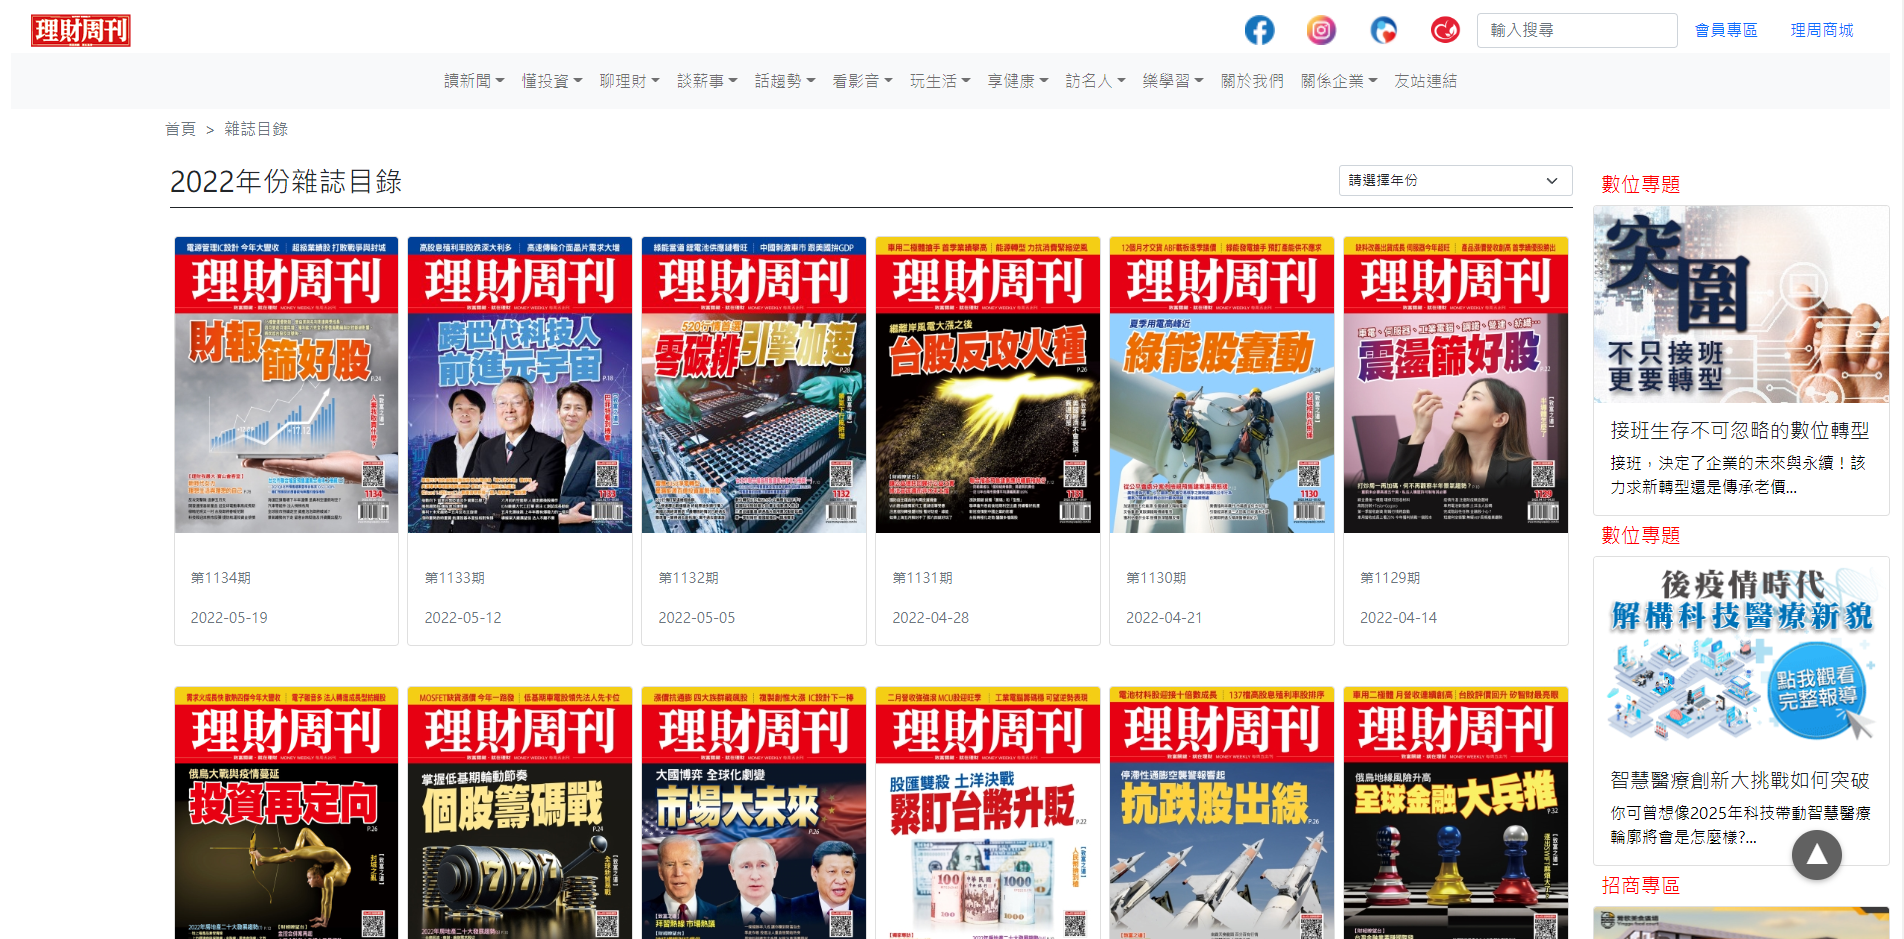The image size is (1904, 939).
Task: Open the 零碳排引擎加速 issue 1132 cover
Action: click(x=754, y=385)
